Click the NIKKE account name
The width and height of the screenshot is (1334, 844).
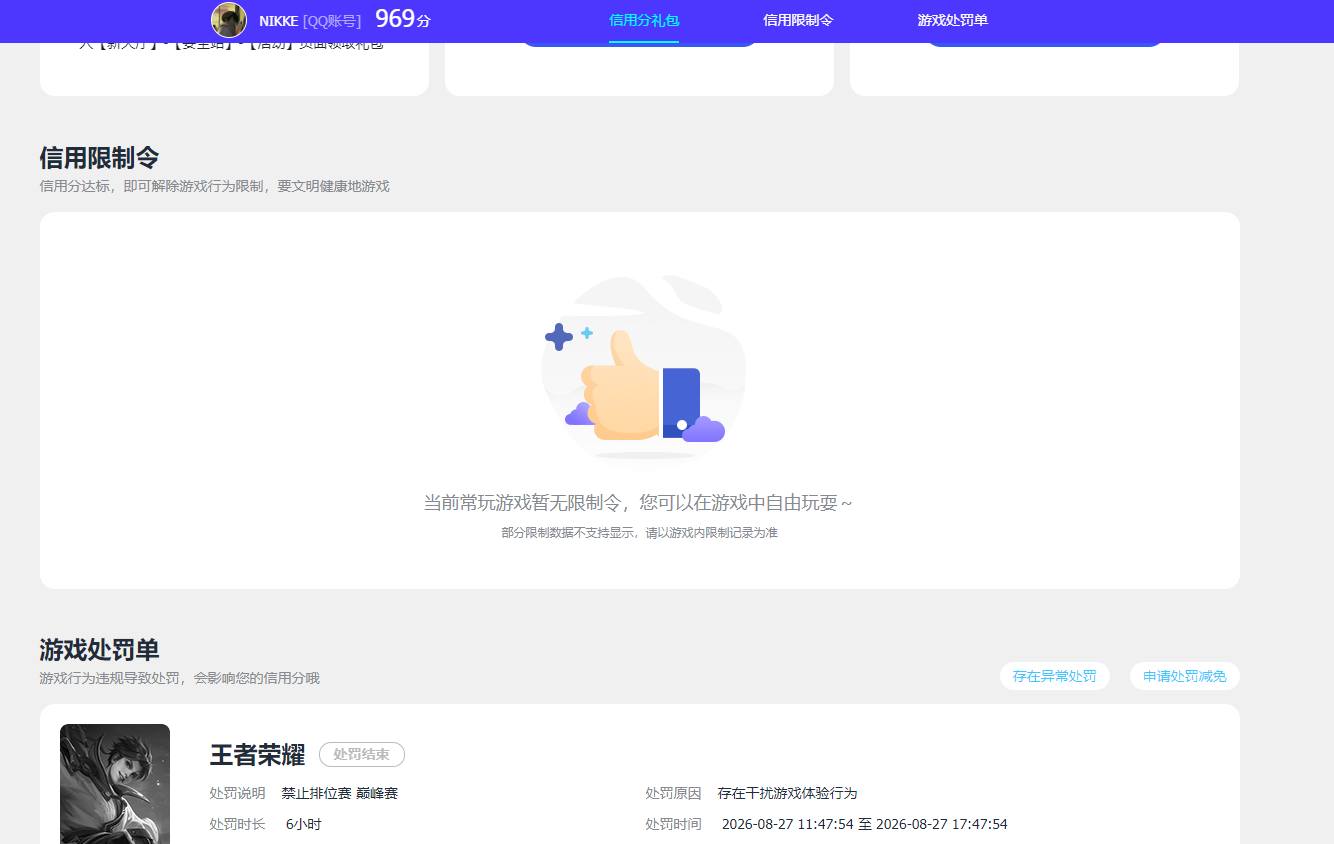pyautogui.click(x=278, y=21)
